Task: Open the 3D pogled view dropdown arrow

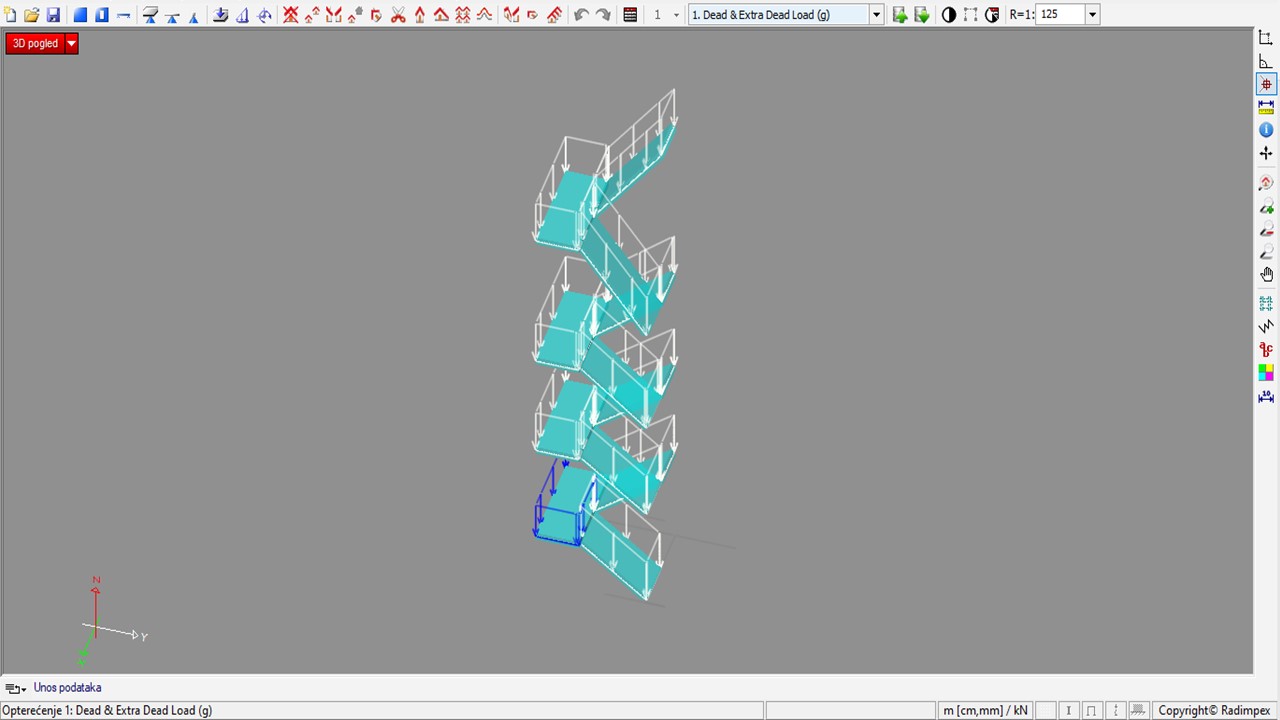Action: click(71, 44)
